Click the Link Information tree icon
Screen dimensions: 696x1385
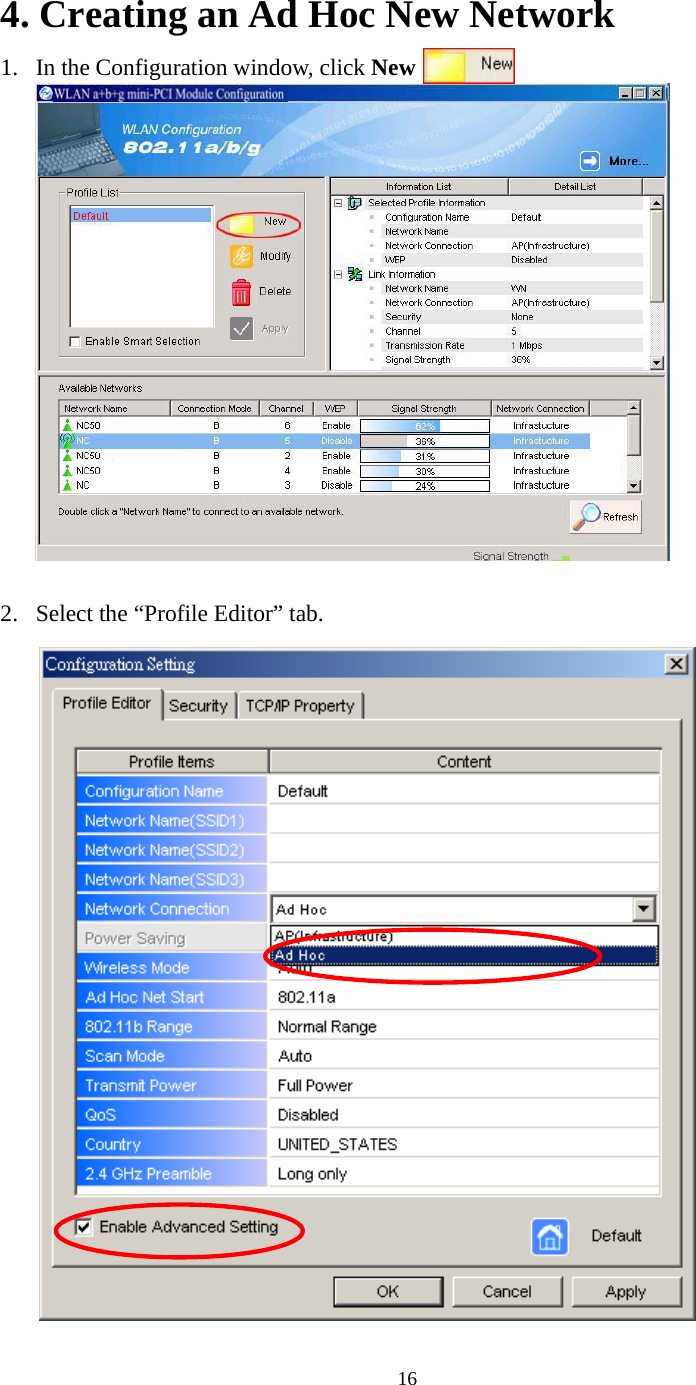354,274
